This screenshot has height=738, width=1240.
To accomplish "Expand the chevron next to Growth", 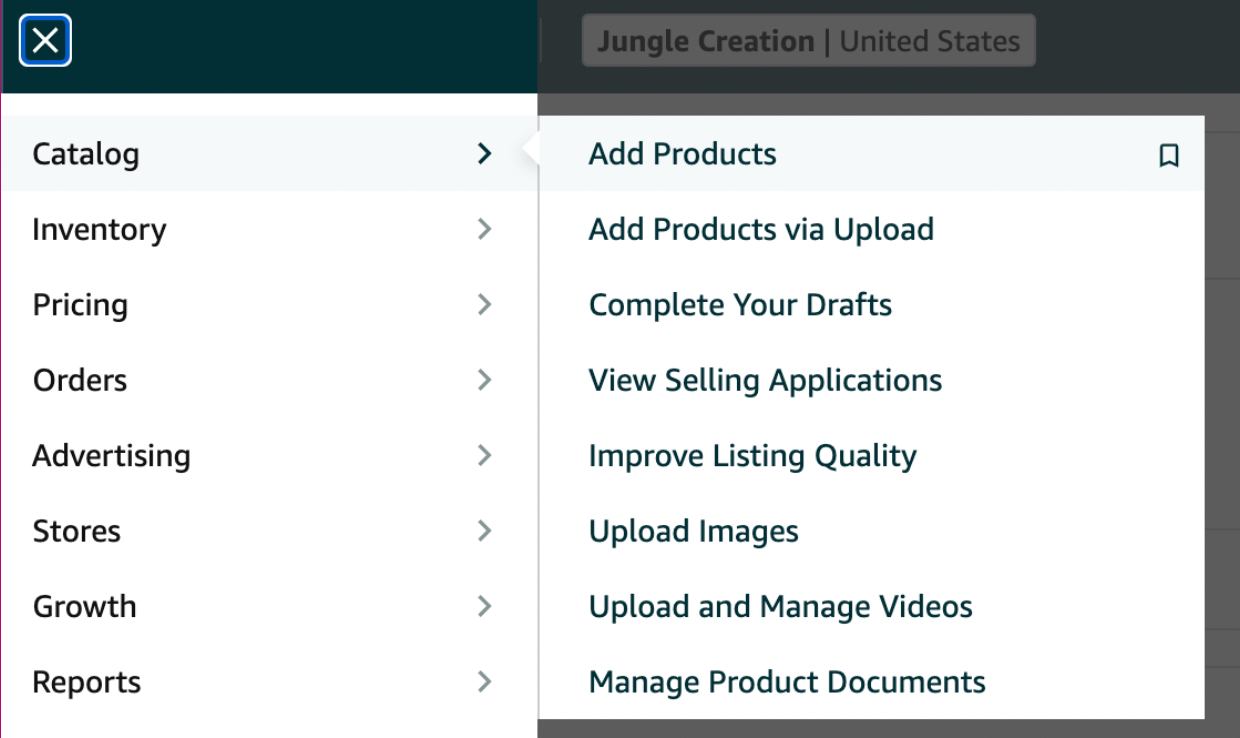I will pyautogui.click(x=485, y=606).
